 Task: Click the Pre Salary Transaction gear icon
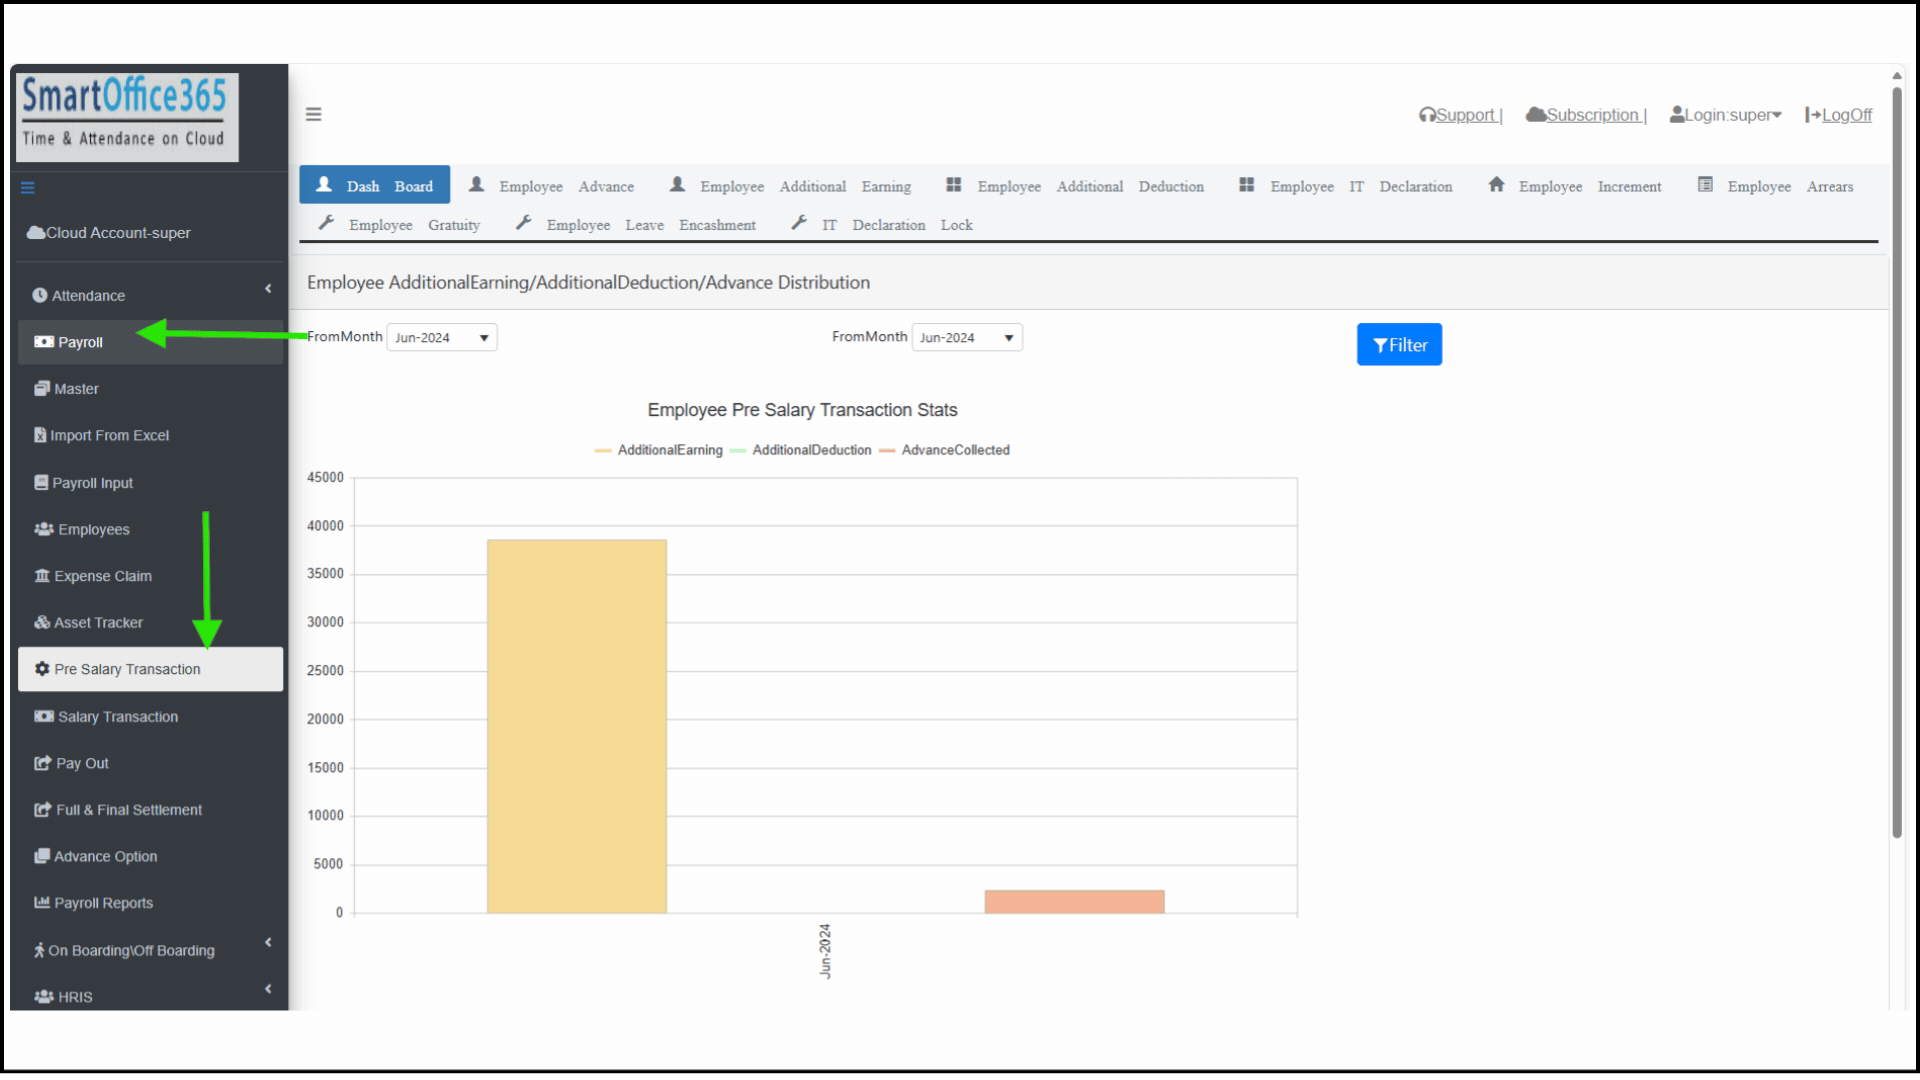(x=42, y=669)
